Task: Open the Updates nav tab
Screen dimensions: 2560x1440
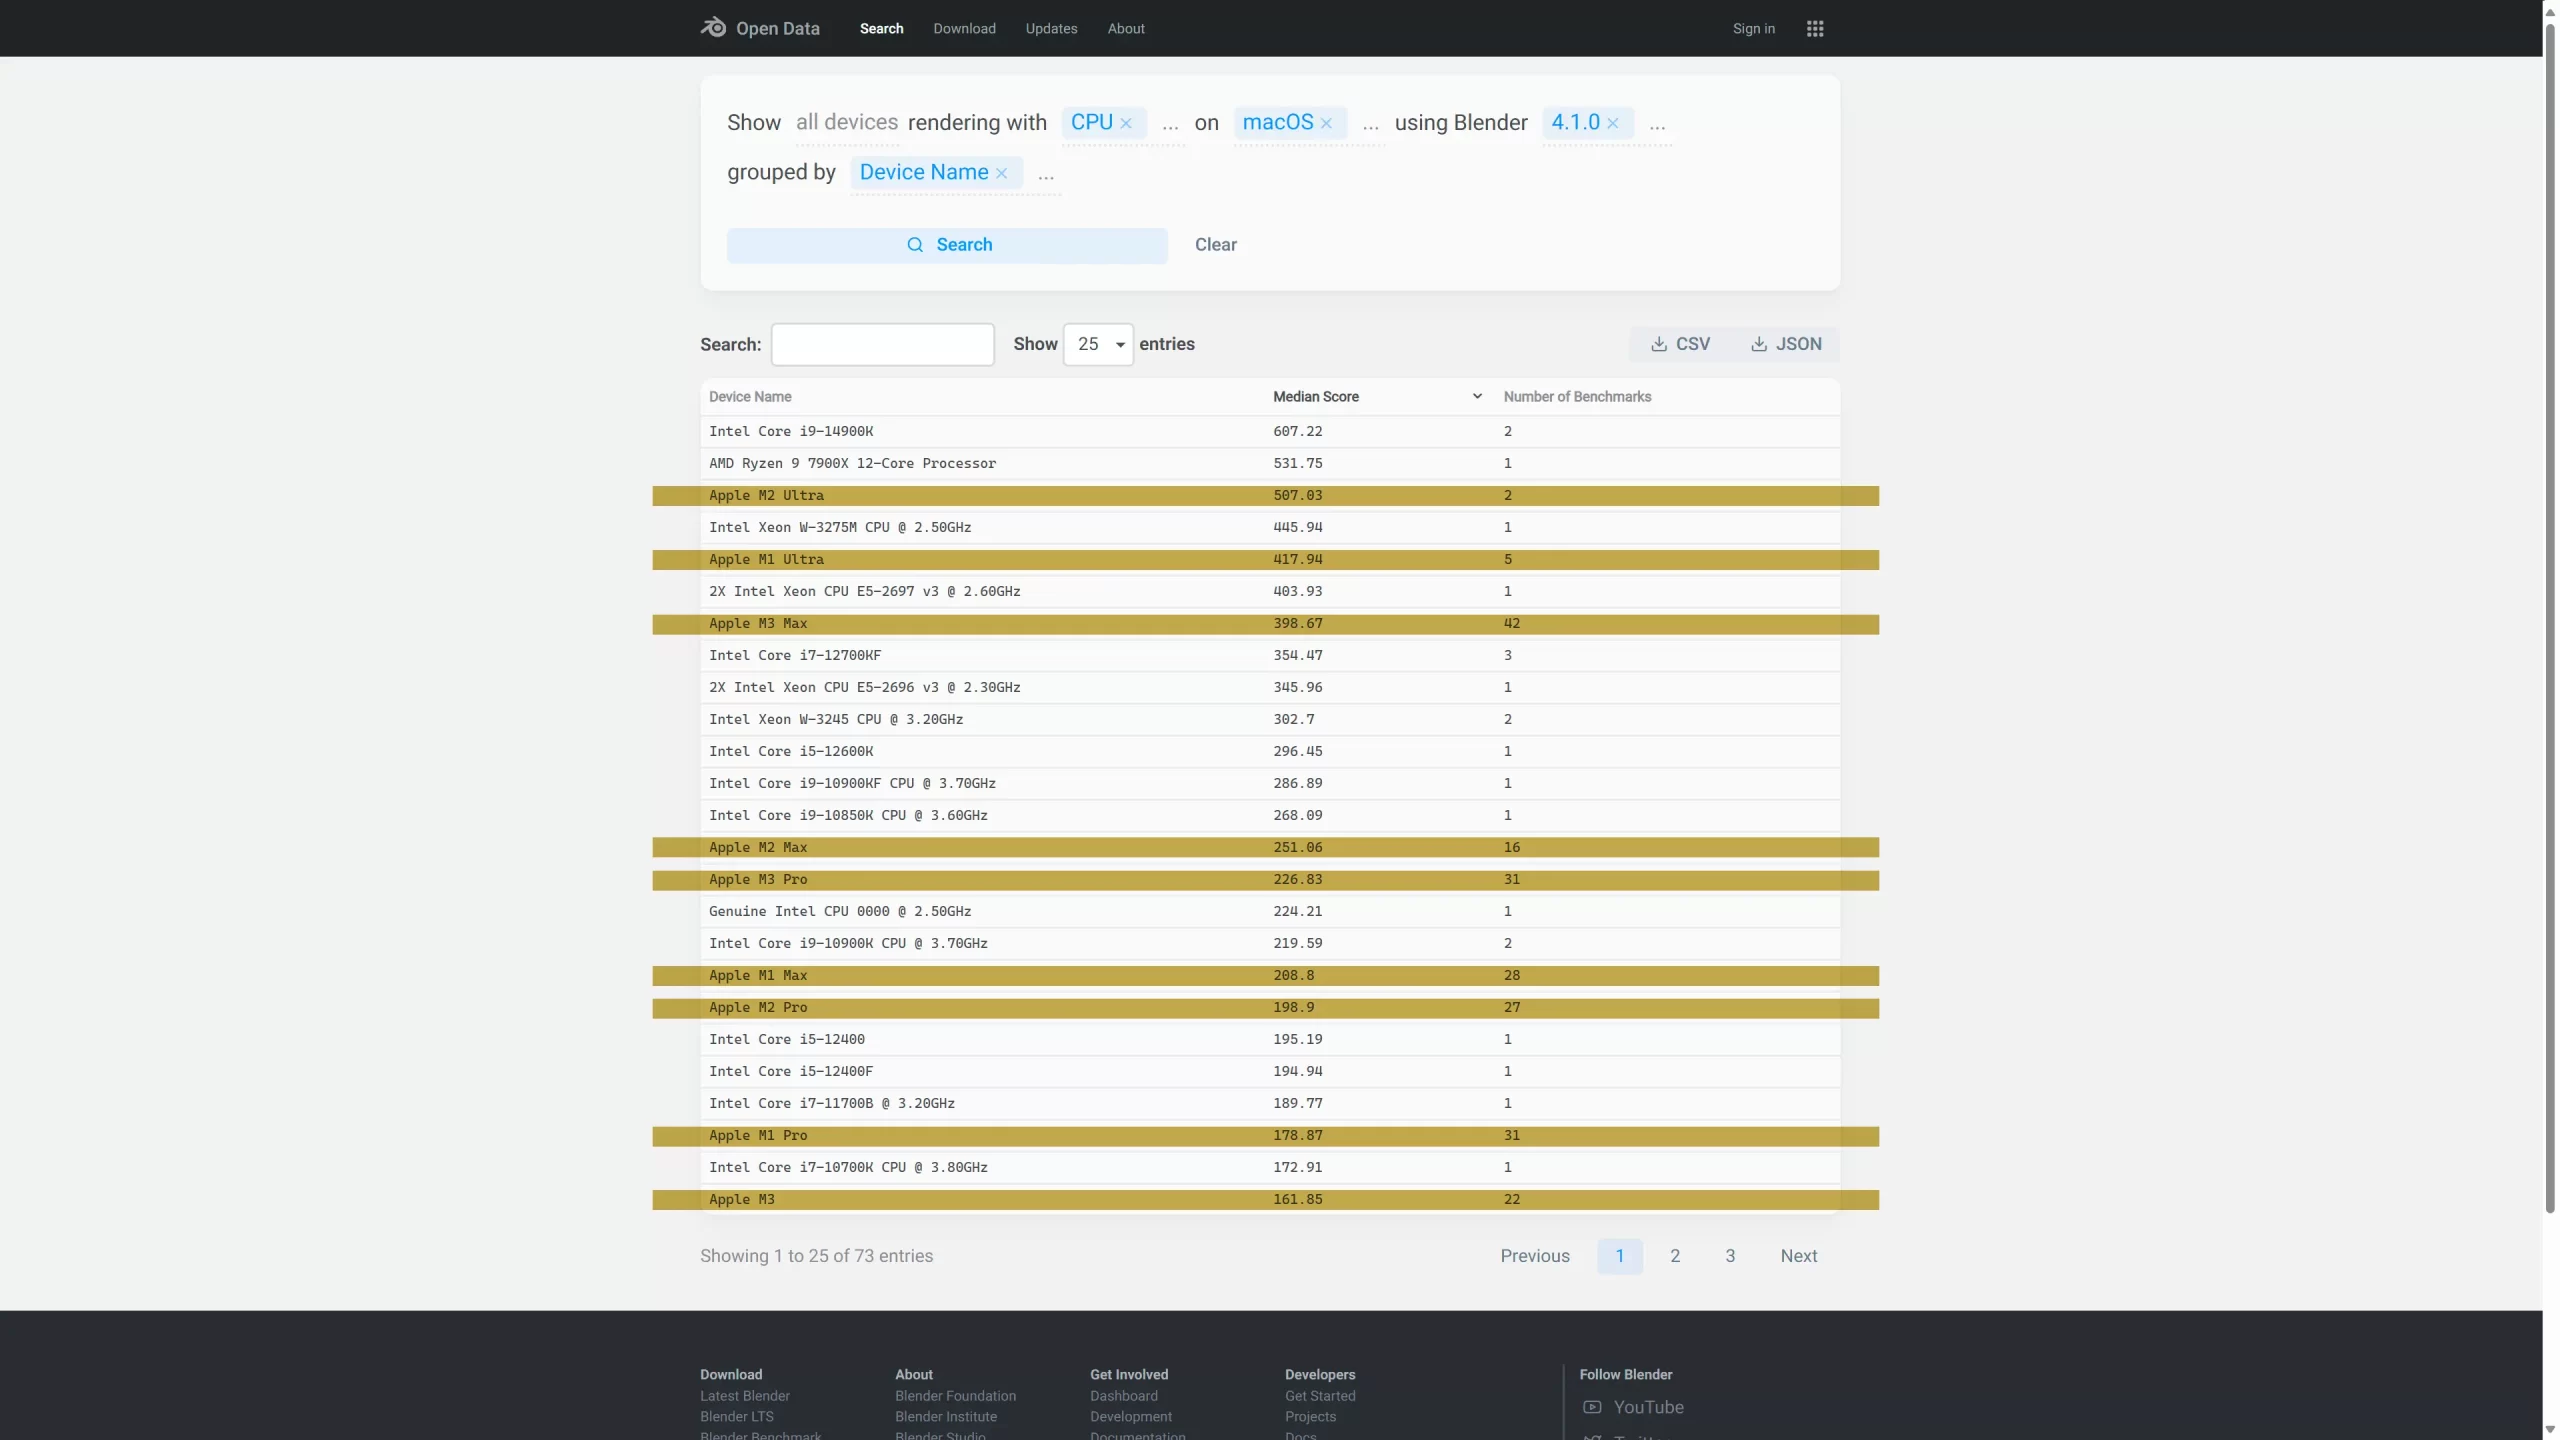Action: click(x=1051, y=28)
